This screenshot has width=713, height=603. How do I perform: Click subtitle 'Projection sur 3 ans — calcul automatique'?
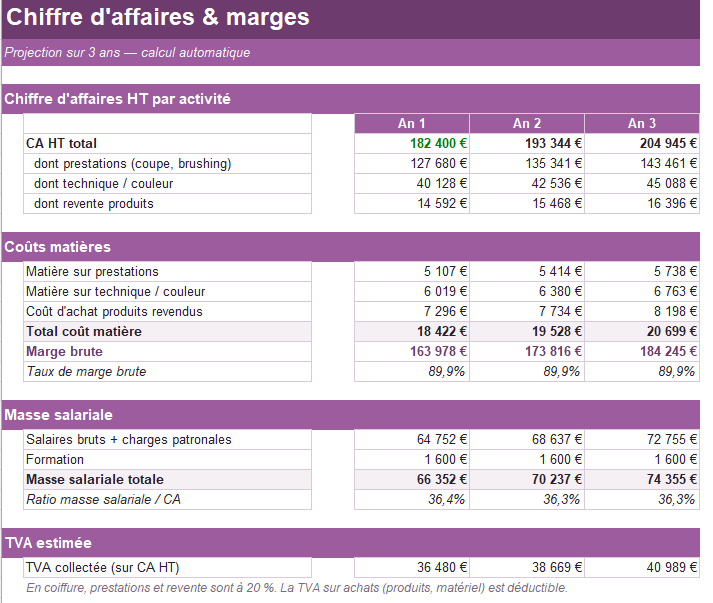coord(127,52)
